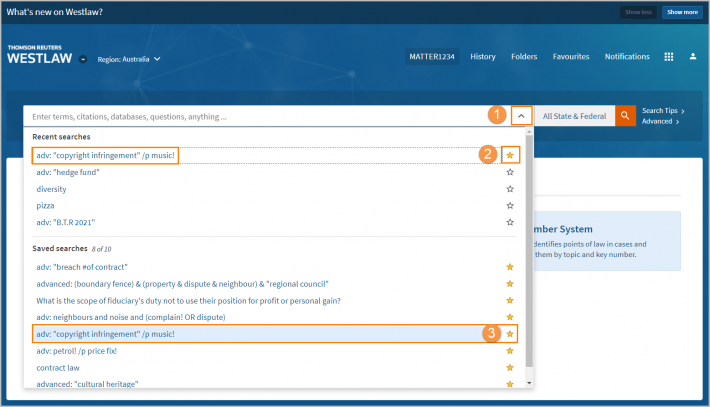This screenshot has width=710, height=407.
Task: Unstar the saved "copyright infringement" /p music! search
Action: [x=510, y=334]
